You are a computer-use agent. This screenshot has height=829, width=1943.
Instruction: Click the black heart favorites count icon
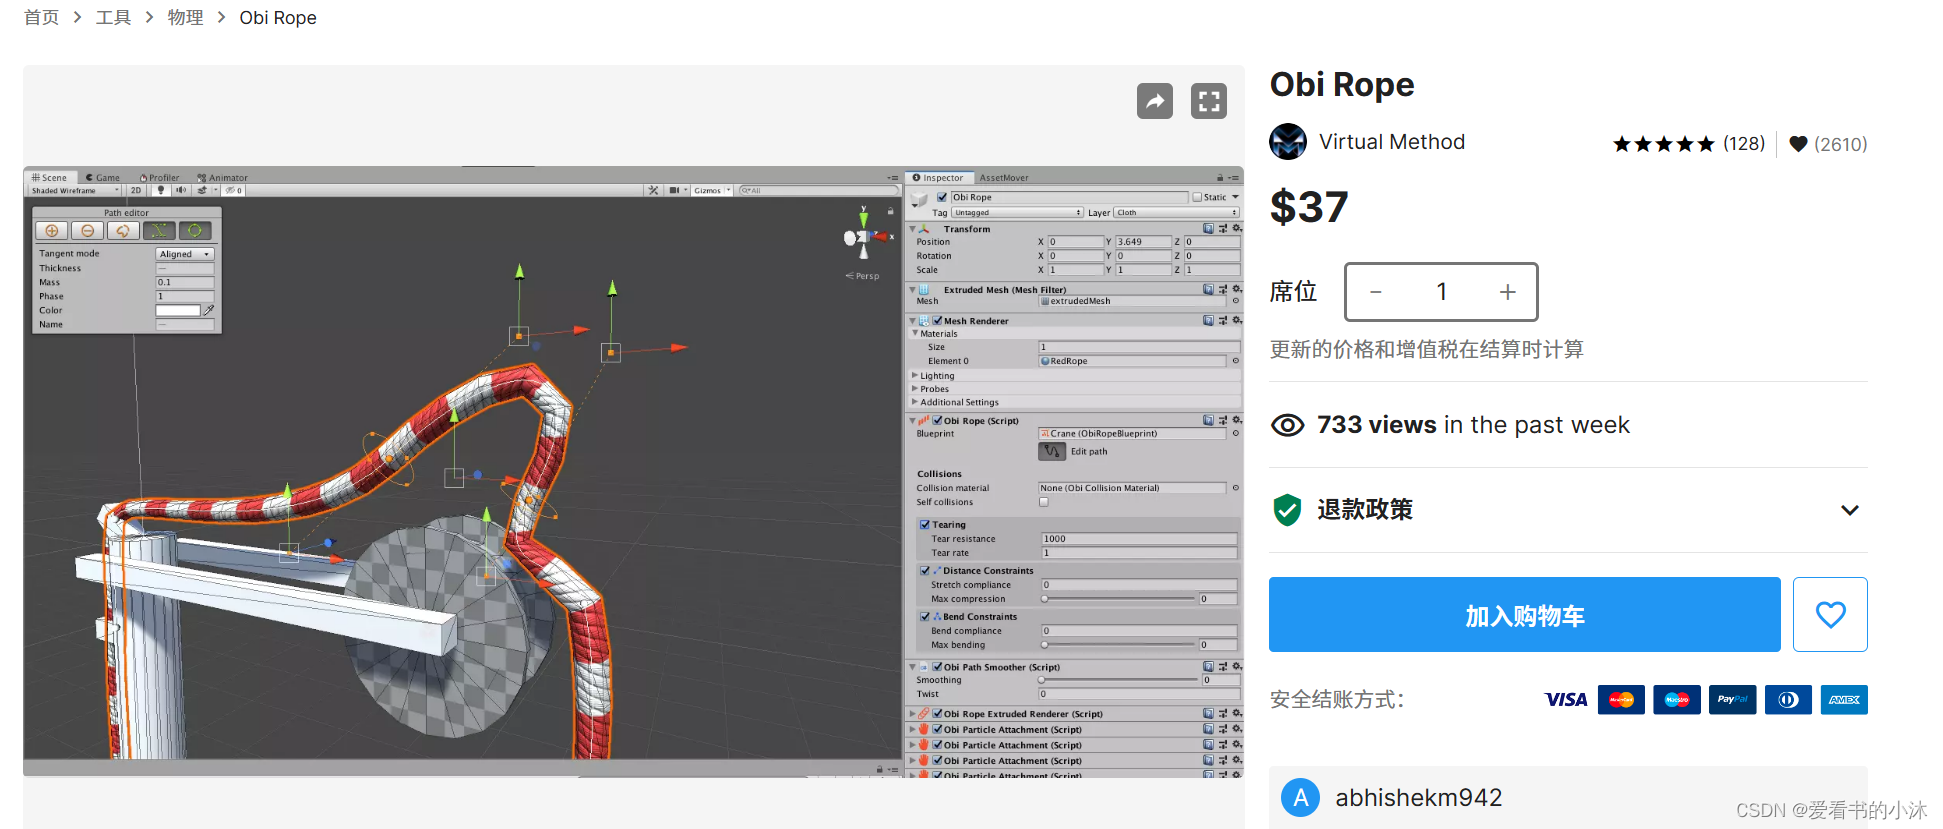coord(1798,144)
